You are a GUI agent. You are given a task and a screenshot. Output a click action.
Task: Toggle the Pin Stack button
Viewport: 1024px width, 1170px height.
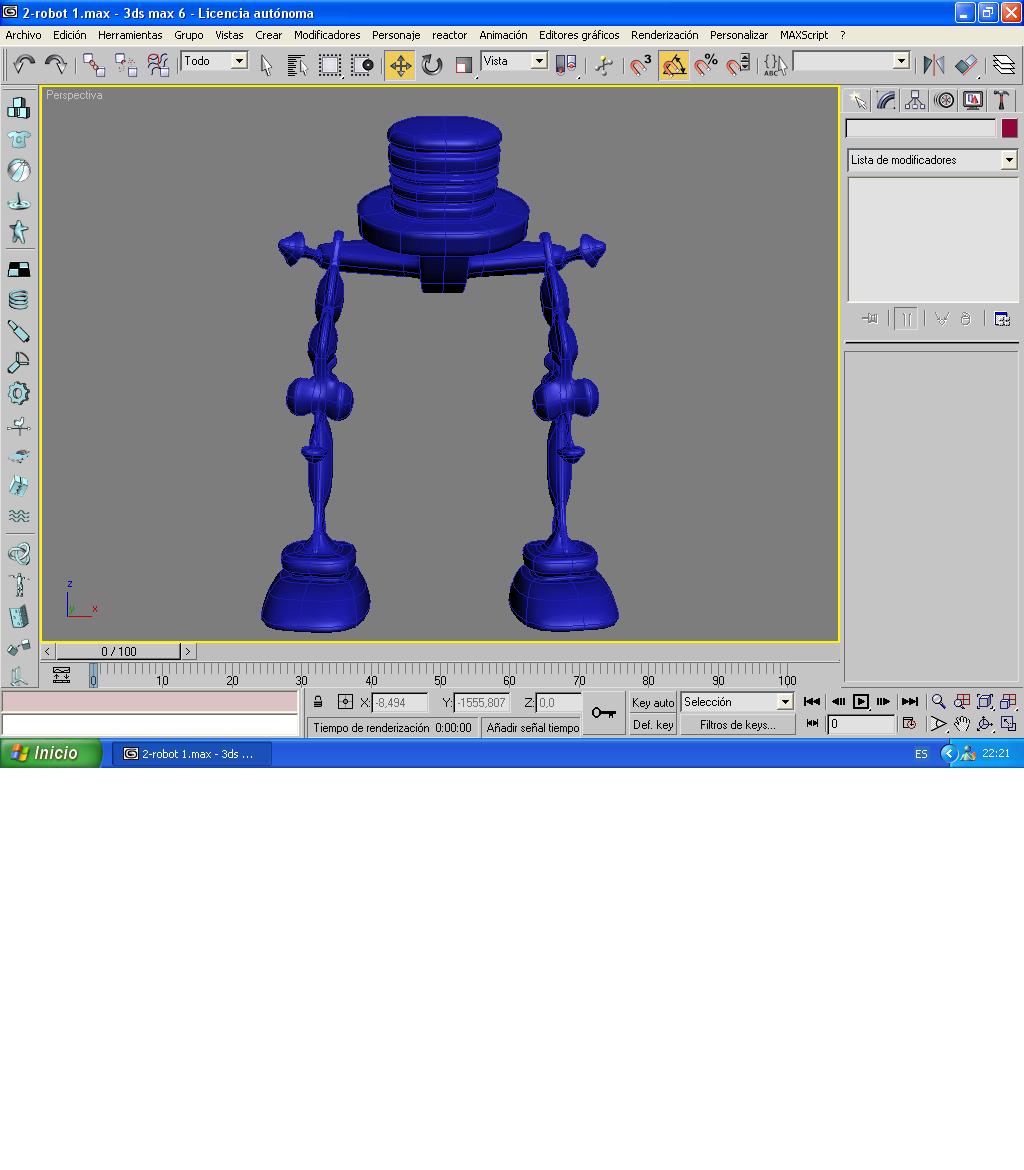(x=870, y=319)
